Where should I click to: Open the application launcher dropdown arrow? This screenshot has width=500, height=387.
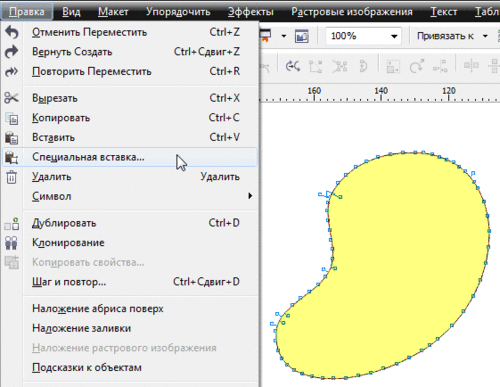[284, 36]
